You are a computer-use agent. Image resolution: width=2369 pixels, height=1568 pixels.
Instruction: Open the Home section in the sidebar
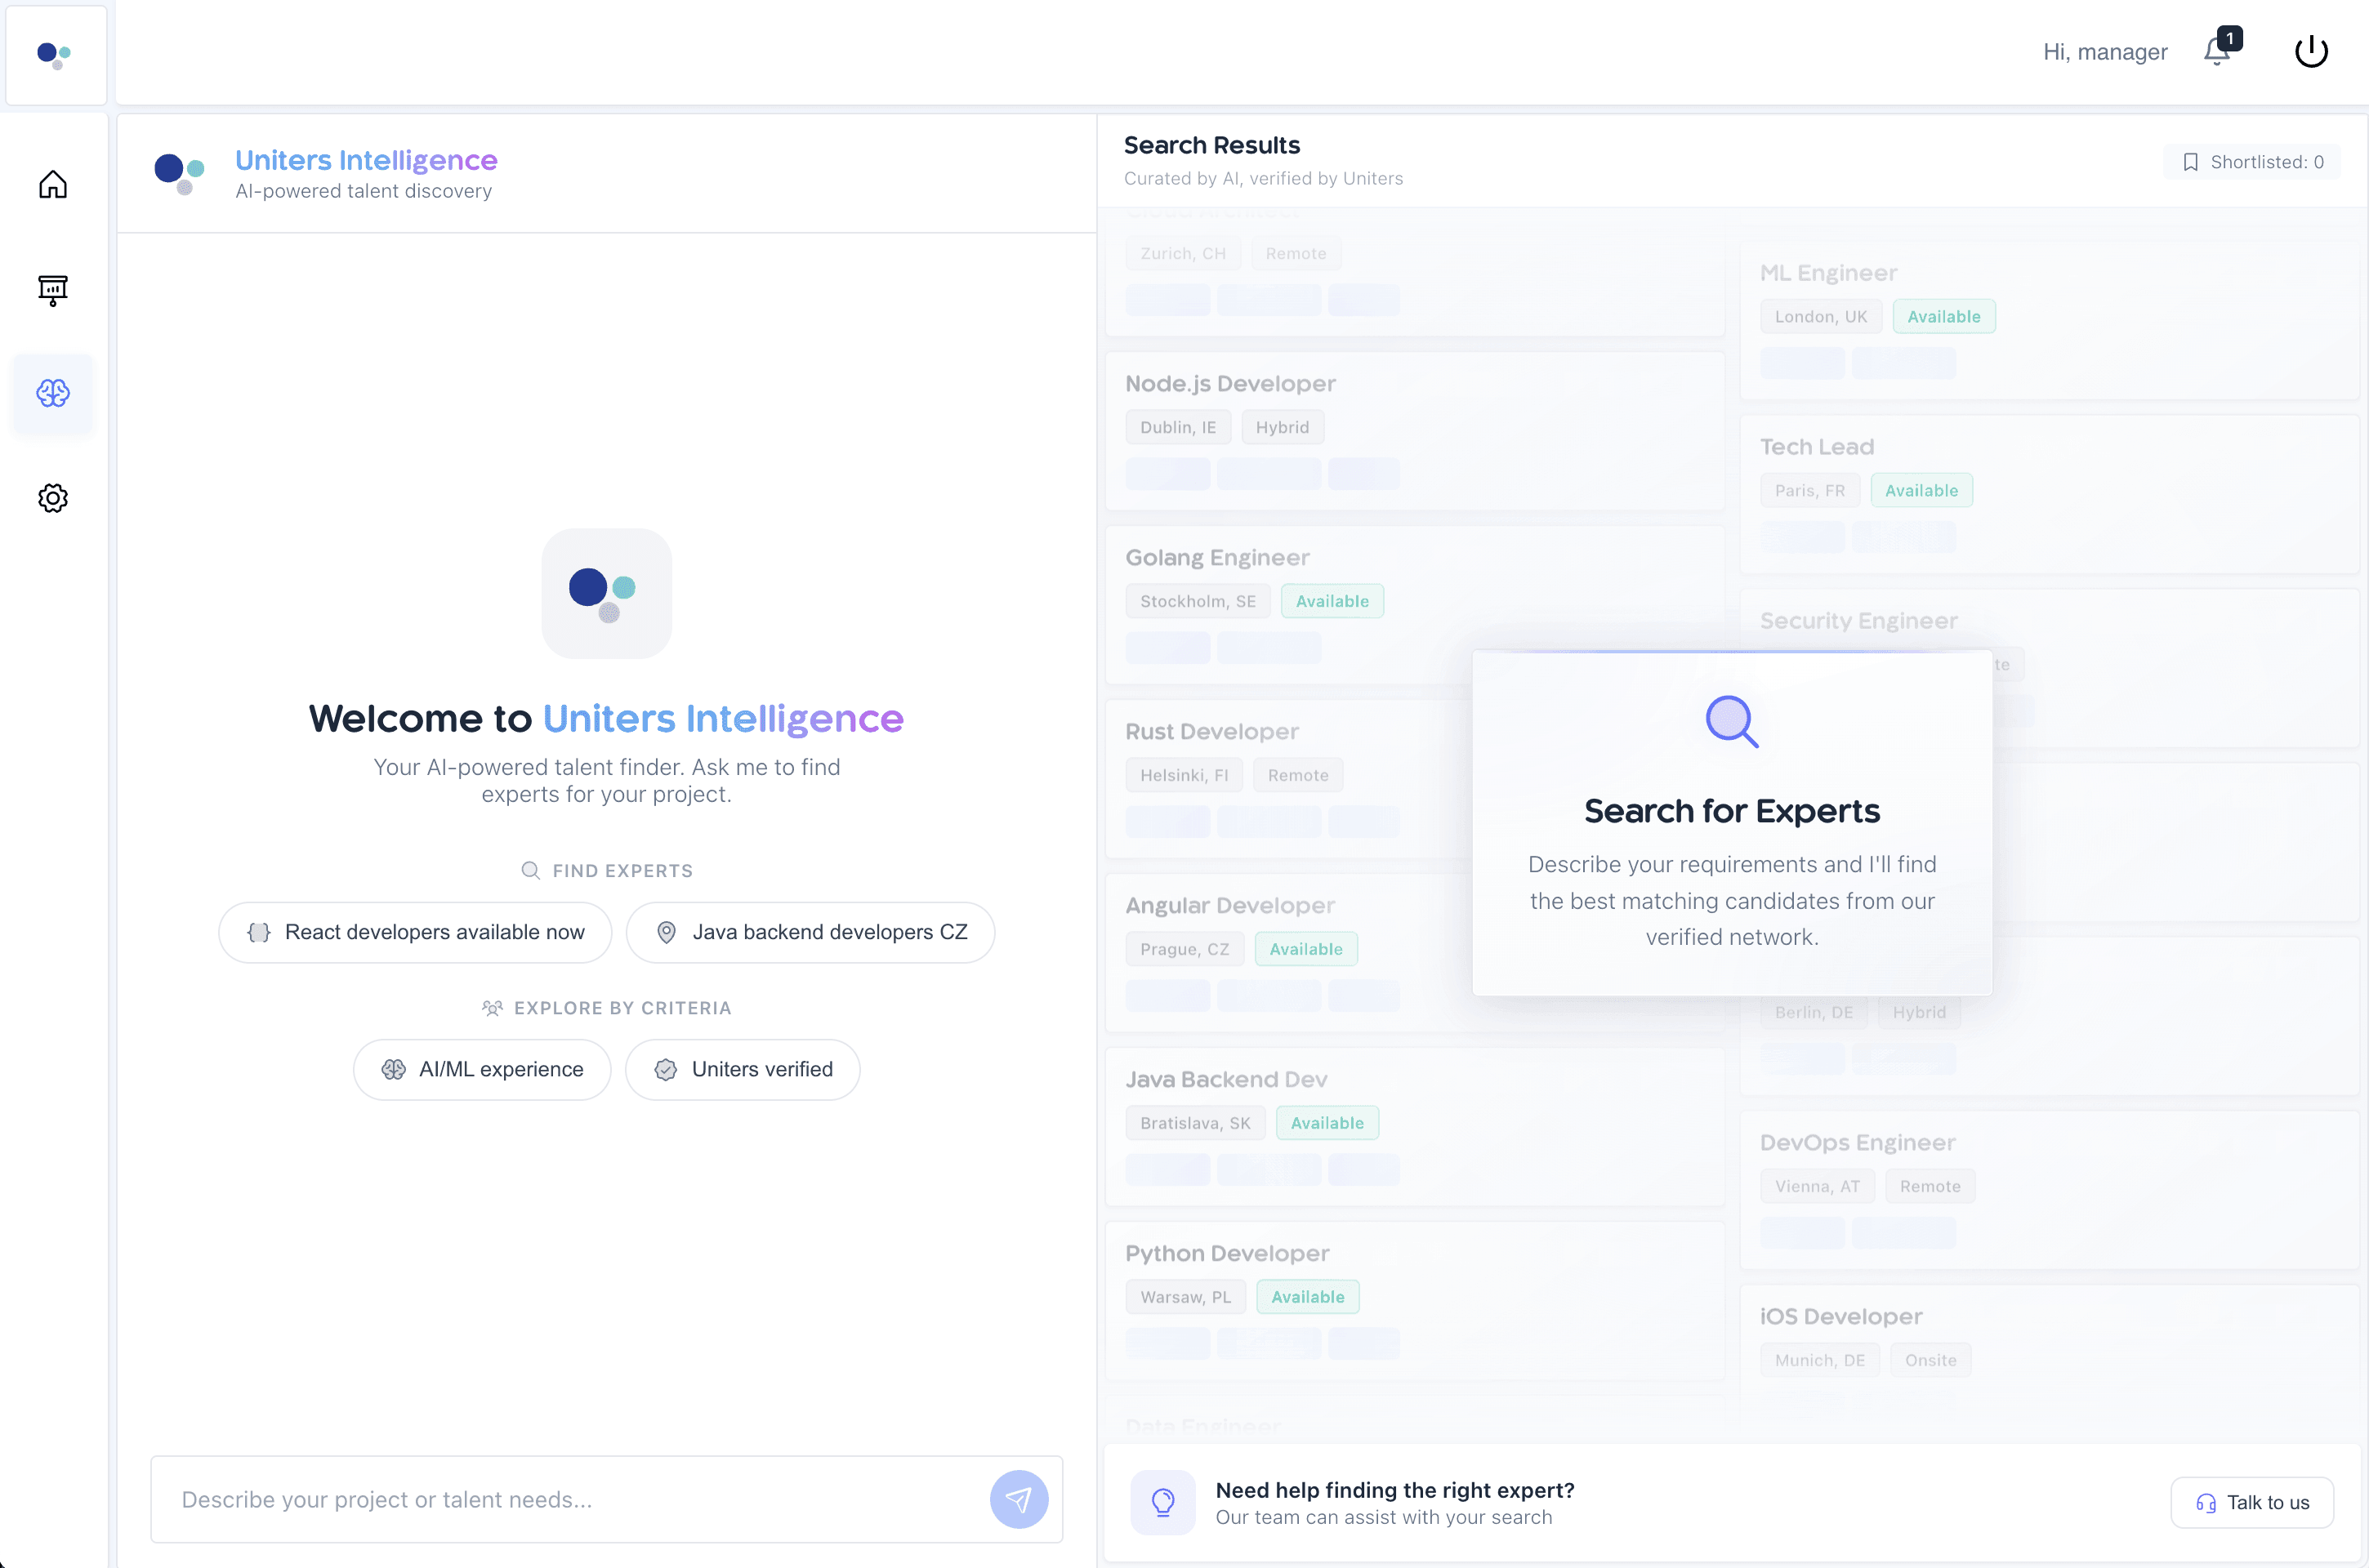click(53, 185)
